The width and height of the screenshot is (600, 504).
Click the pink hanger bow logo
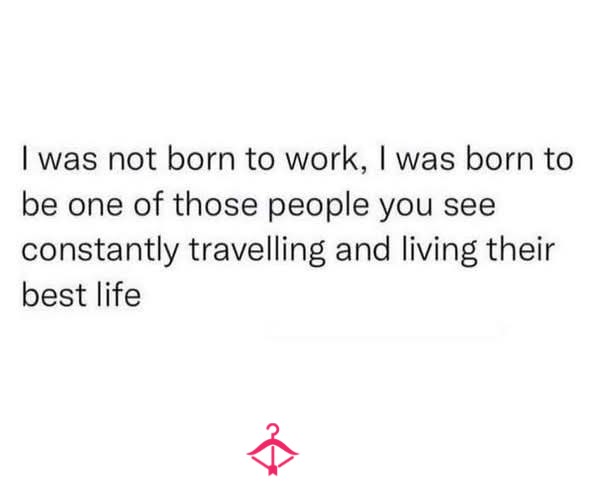coord(272,449)
